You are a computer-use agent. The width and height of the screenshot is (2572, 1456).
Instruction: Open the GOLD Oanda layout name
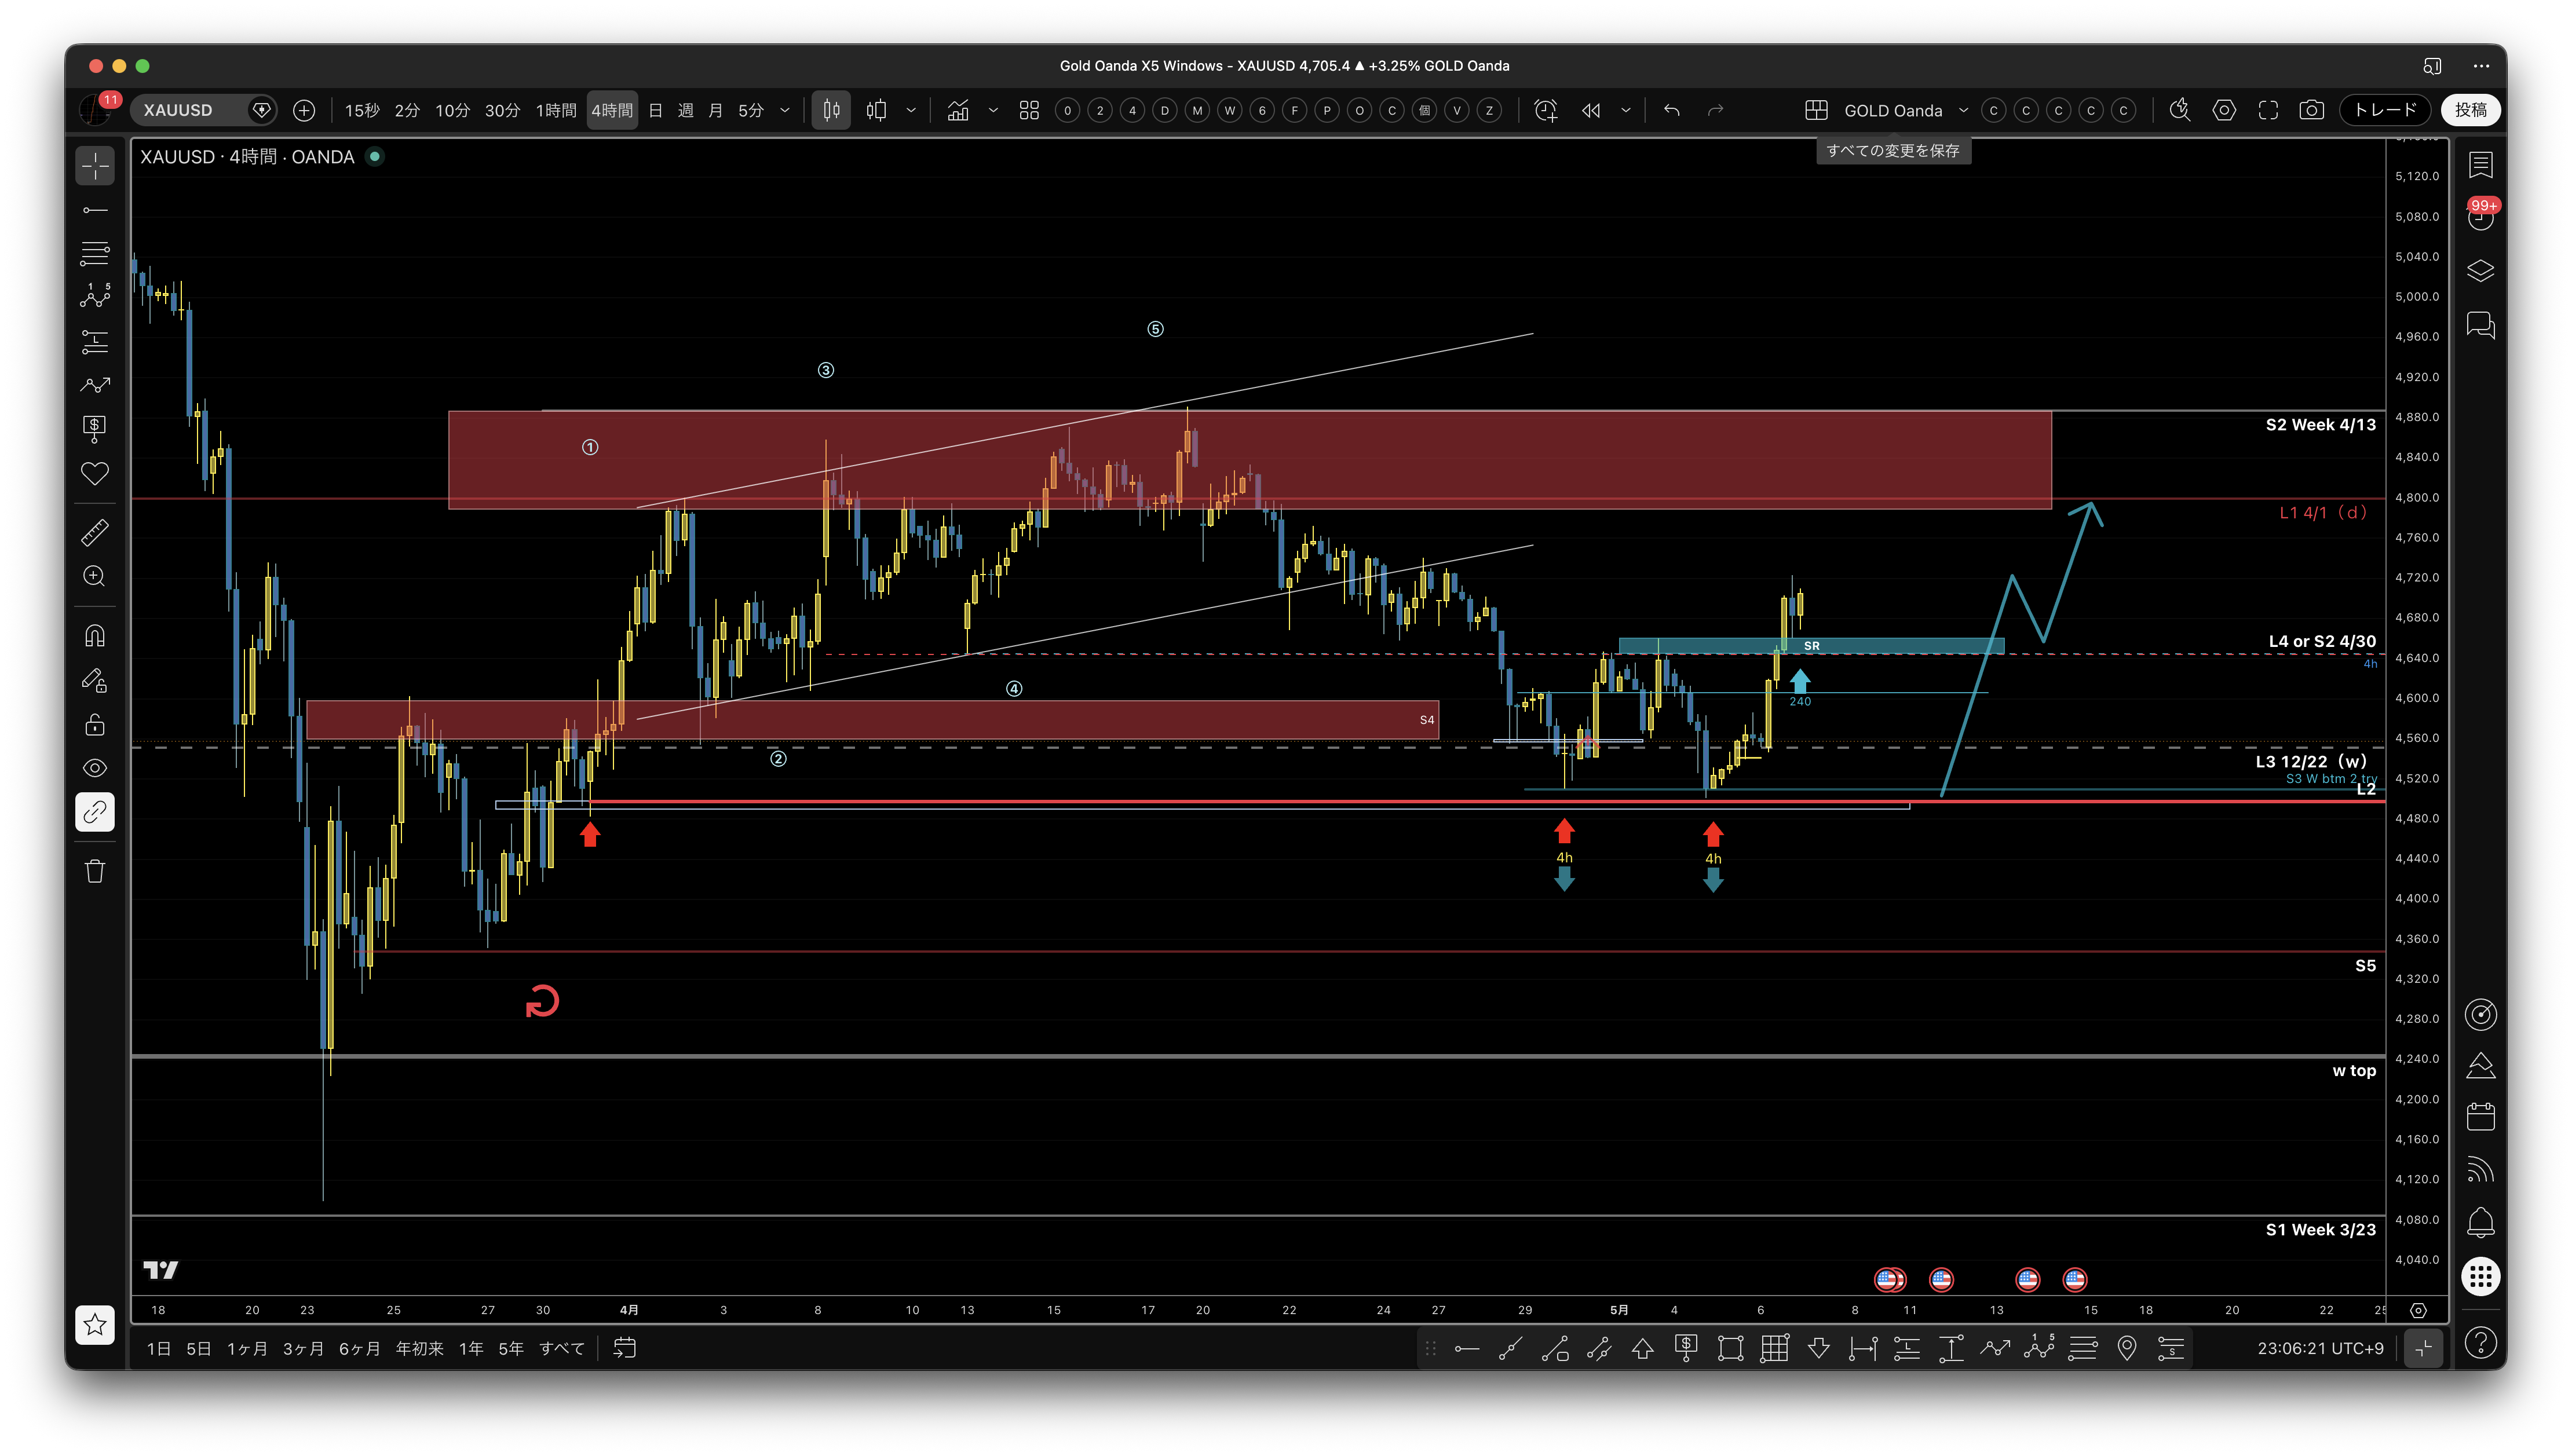click(x=1893, y=110)
